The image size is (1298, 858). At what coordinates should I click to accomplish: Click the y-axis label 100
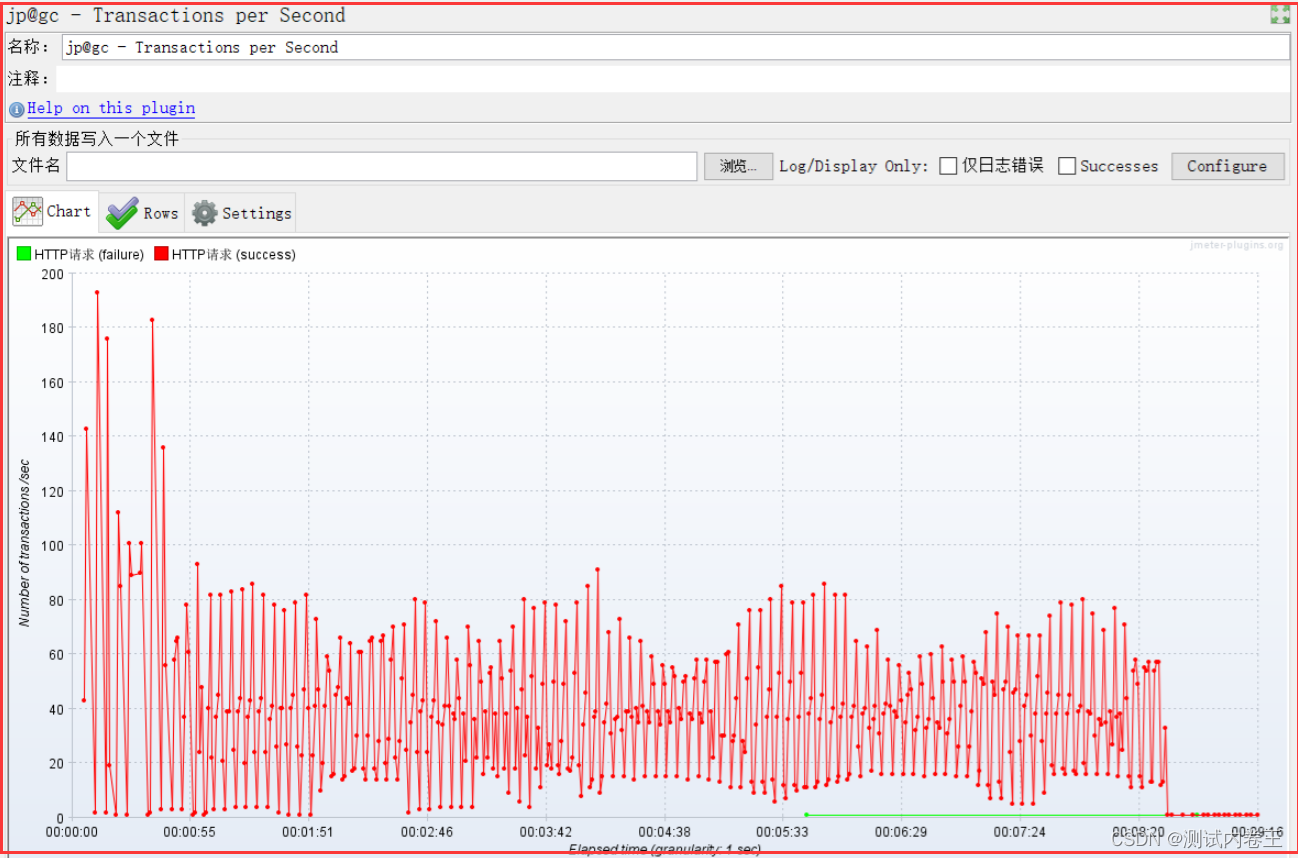pyautogui.click(x=53, y=546)
